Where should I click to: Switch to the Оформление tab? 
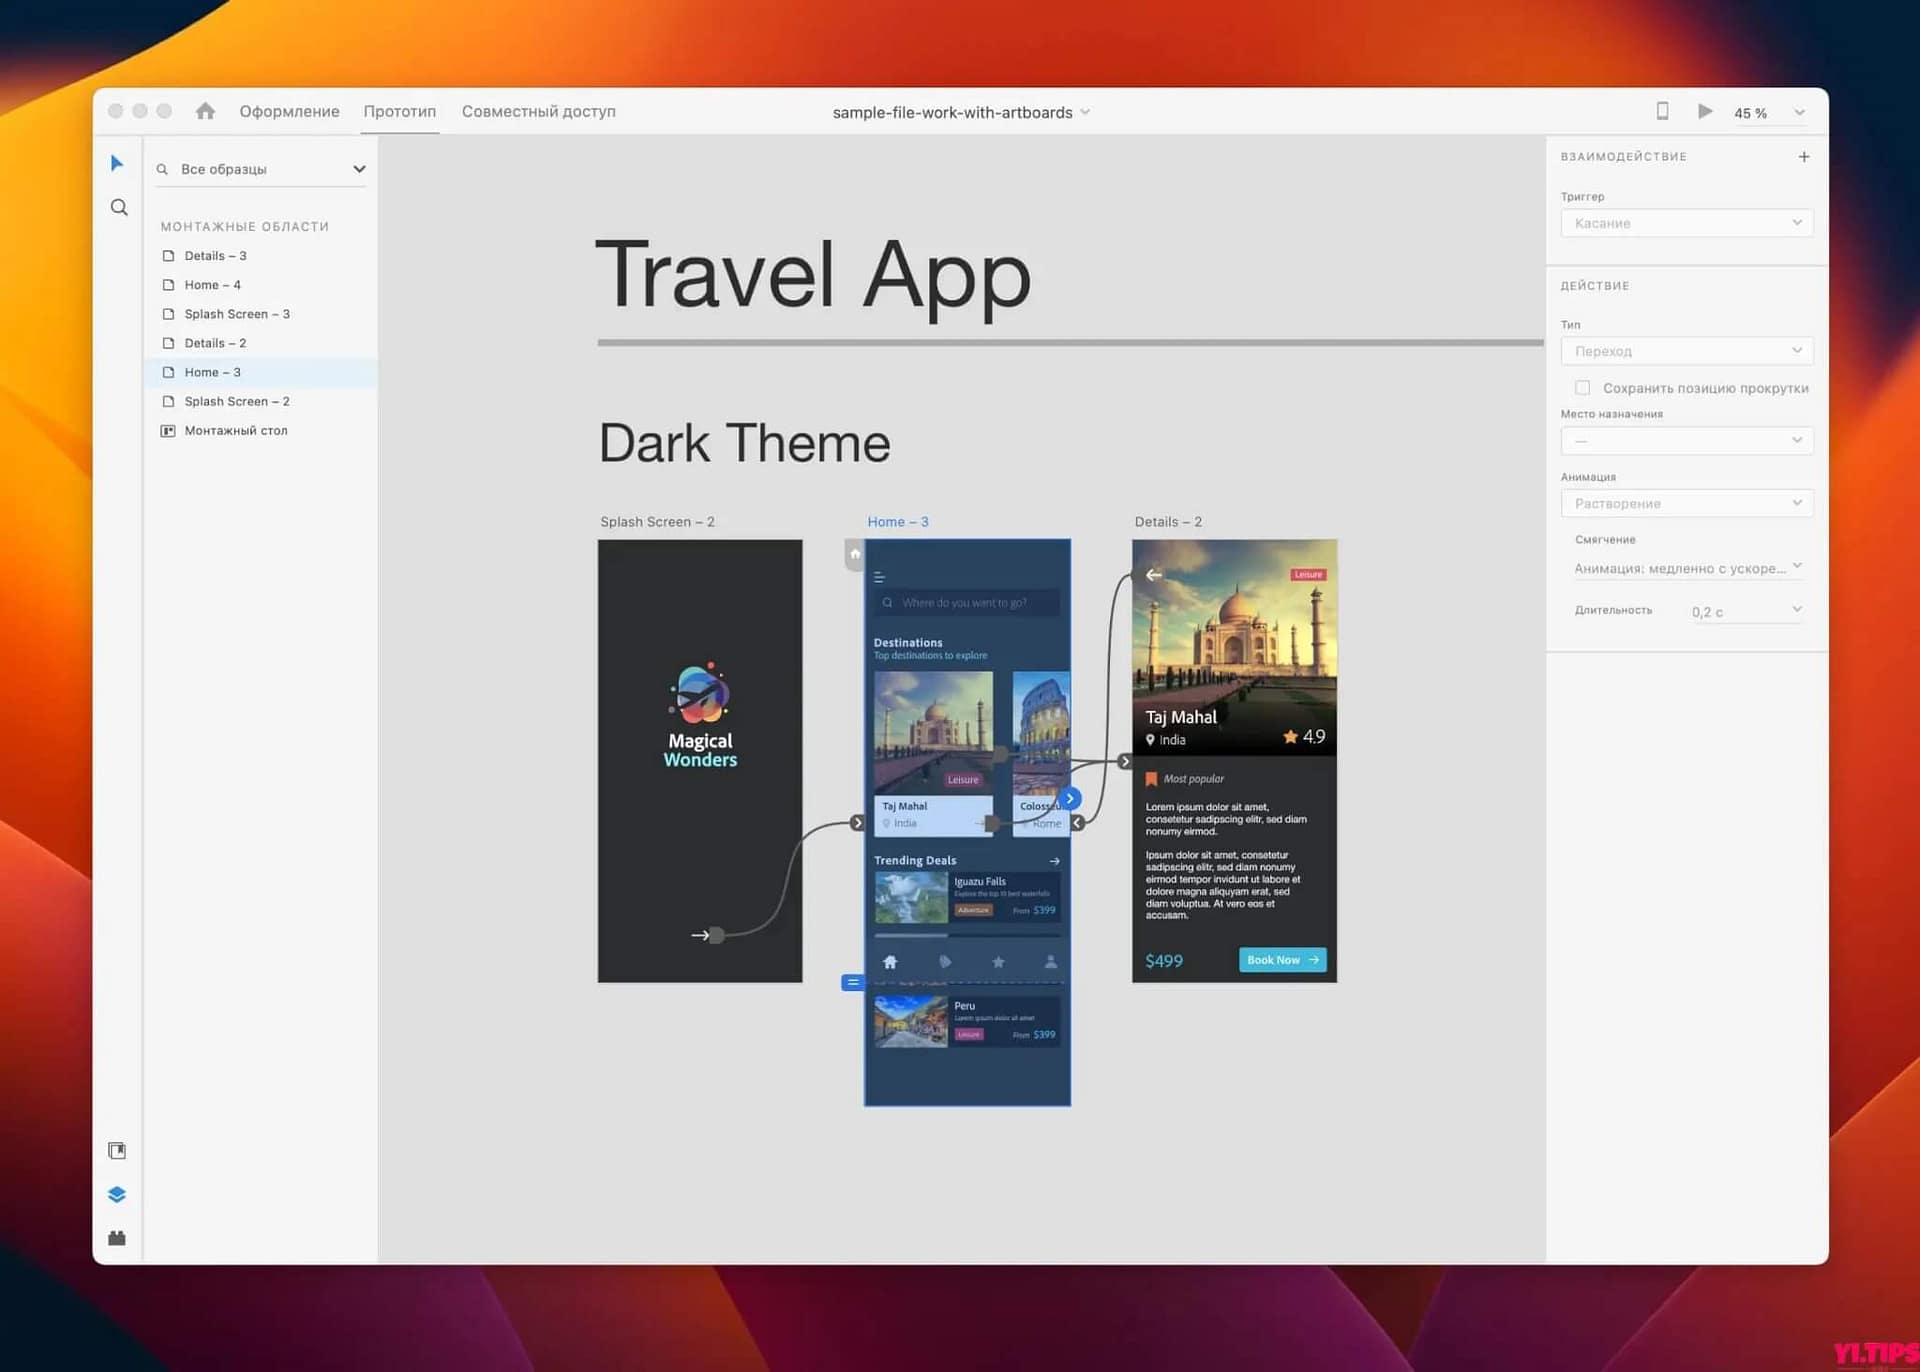point(288,111)
